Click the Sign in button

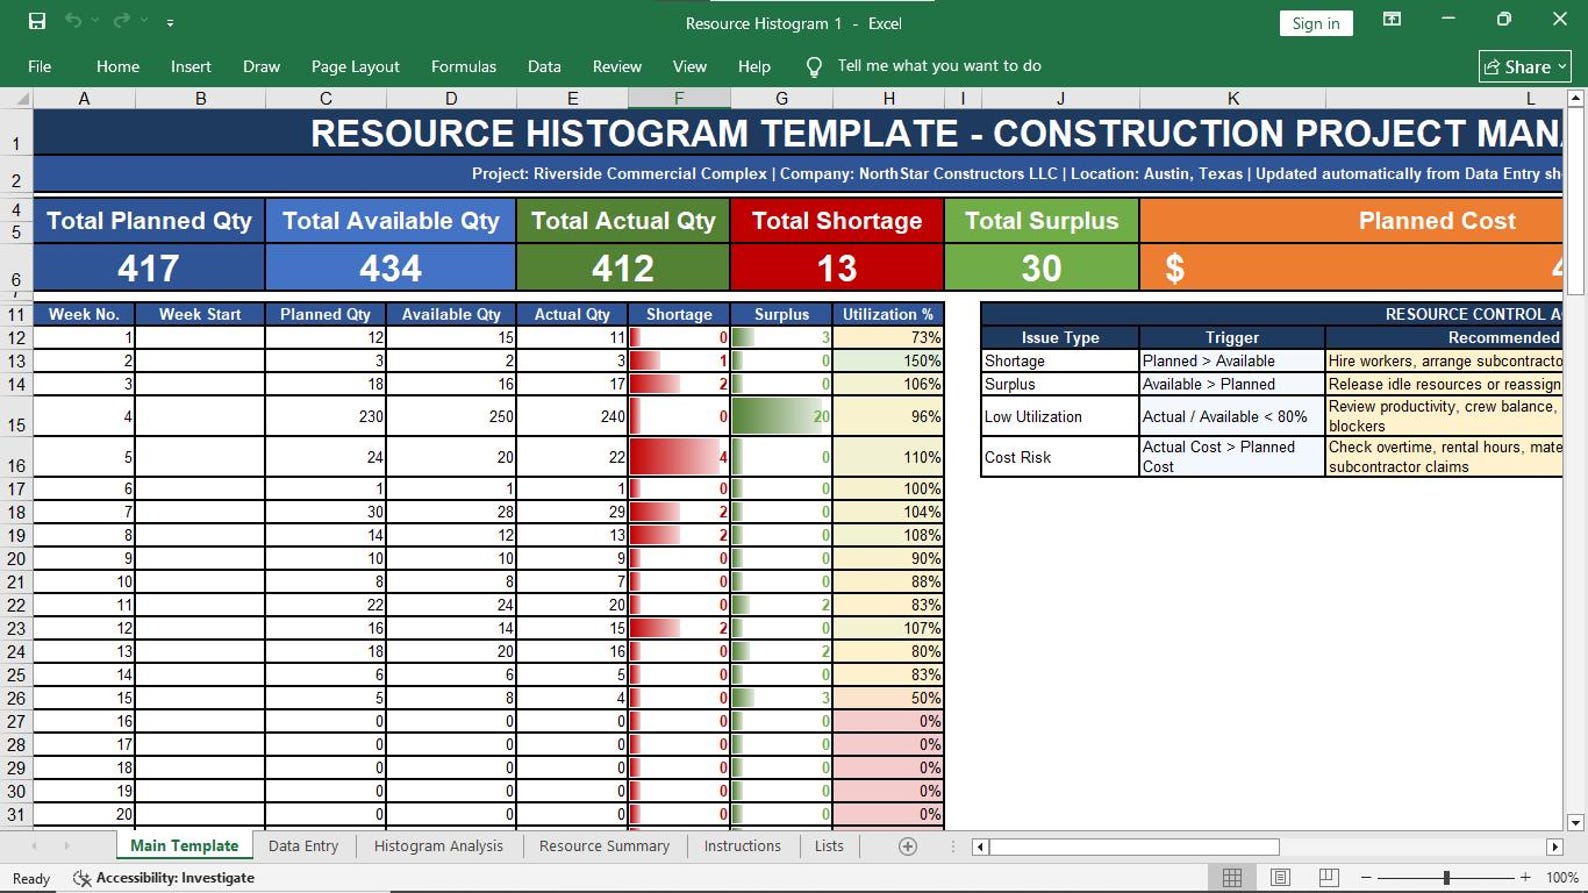pyautogui.click(x=1316, y=23)
